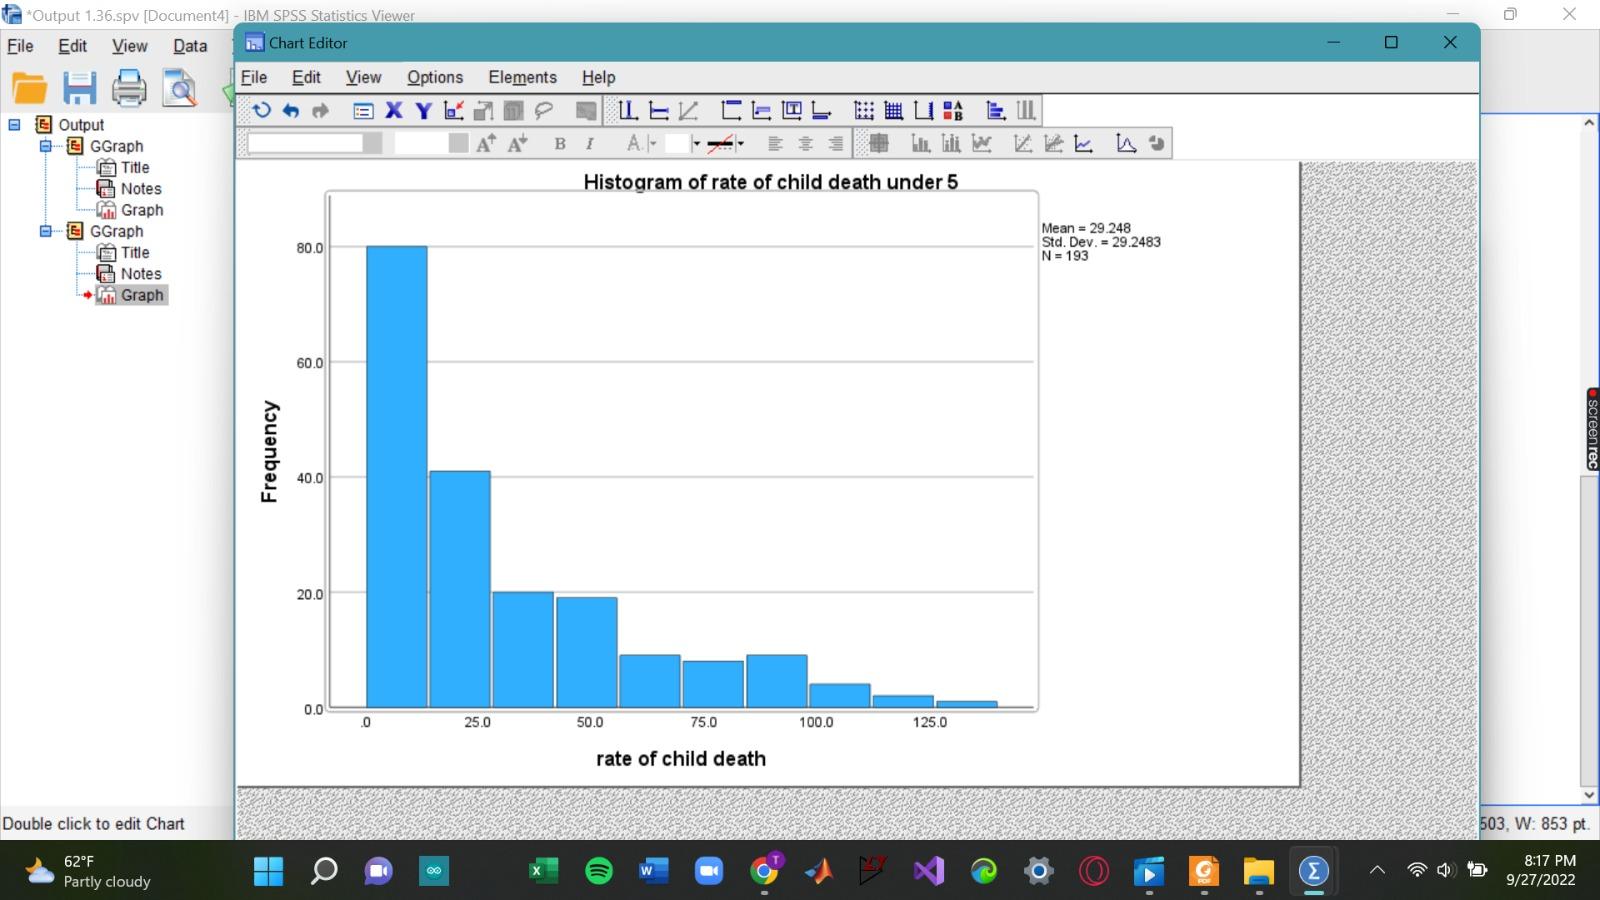Toggle italic formatting in Chart Editor
The height and width of the screenshot is (900, 1600).
(589, 143)
